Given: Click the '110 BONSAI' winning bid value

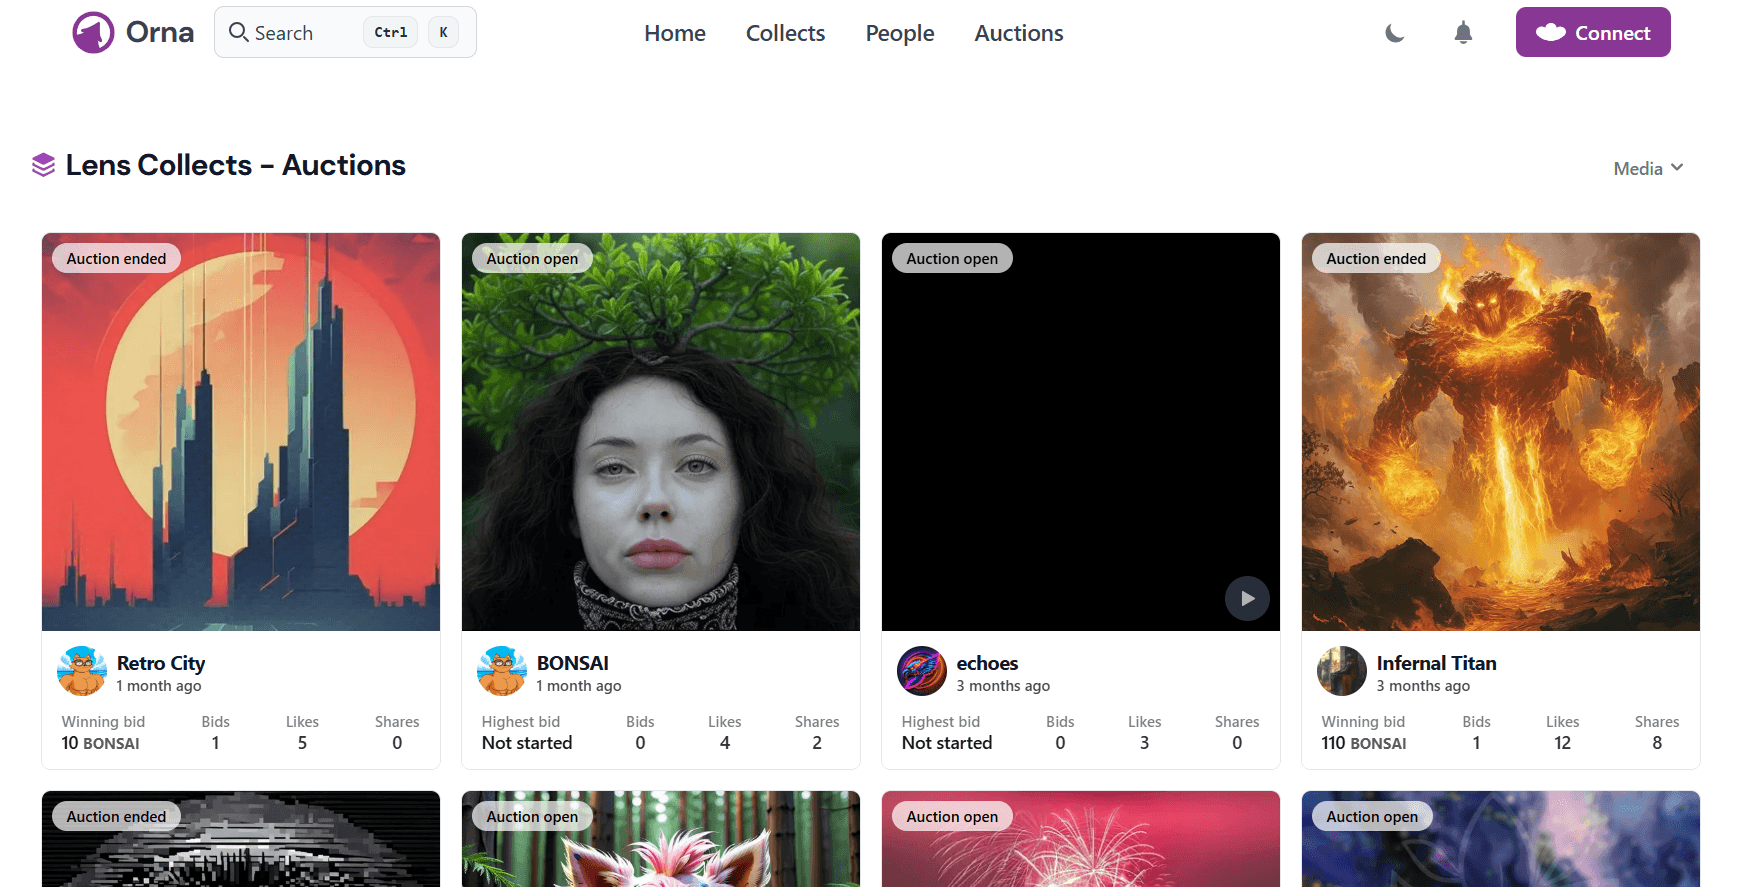Looking at the screenshot, I should click(x=1364, y=743).
